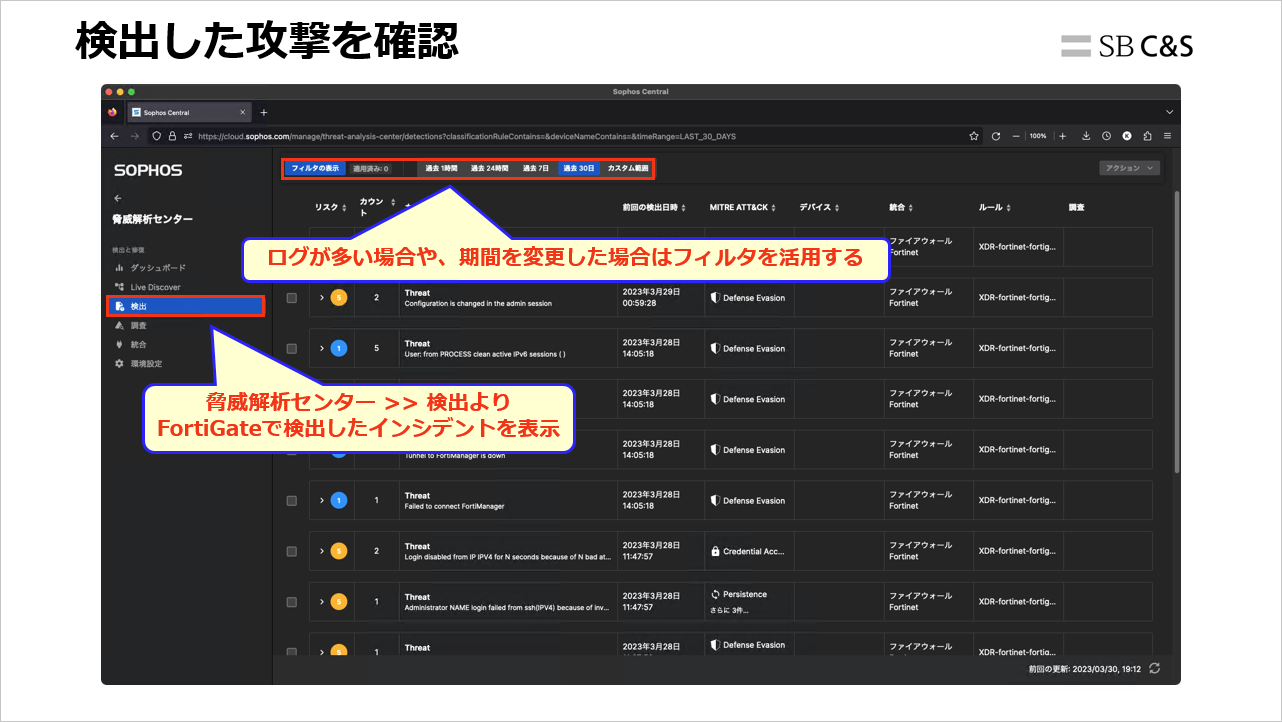Click the 適用済み: 0 filter indicator
This screenshot has height=722, width=1282.
click(x=371, y=168)
